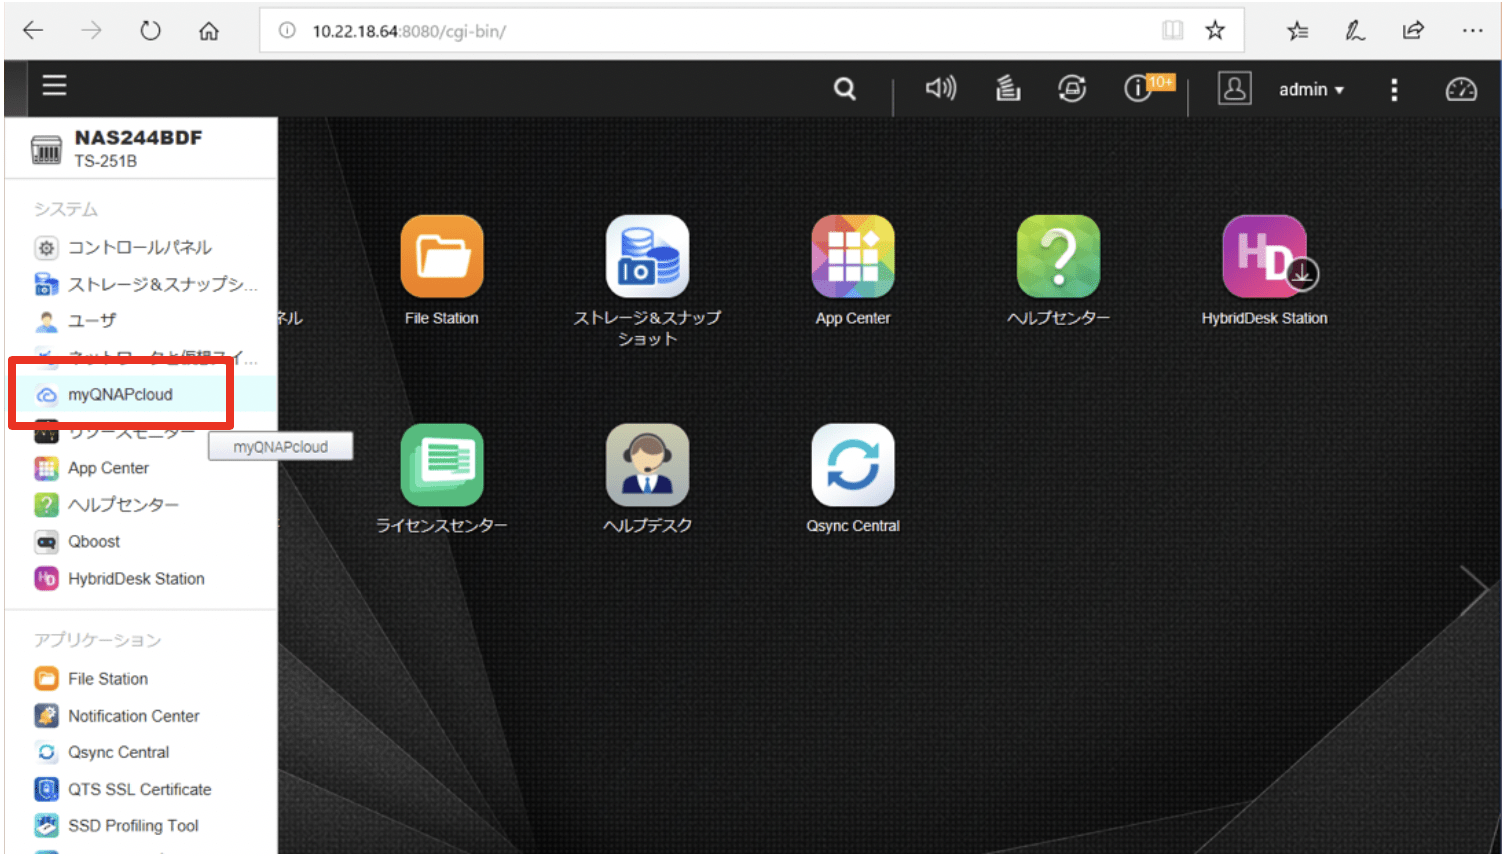Click the browser share icon
Image resolution: width=1504 pixels, height=856 pixels.
click(1413, 31)
